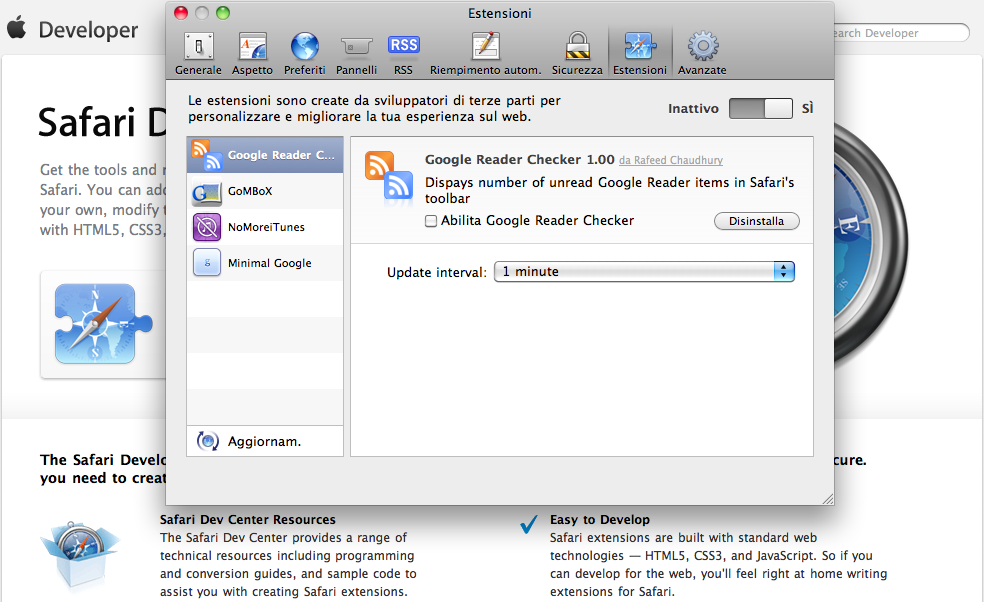The height and width of the screenshot is (602, 984).
Task: Click the Developer heading link in webpage
Action: [x=88, y=30]
